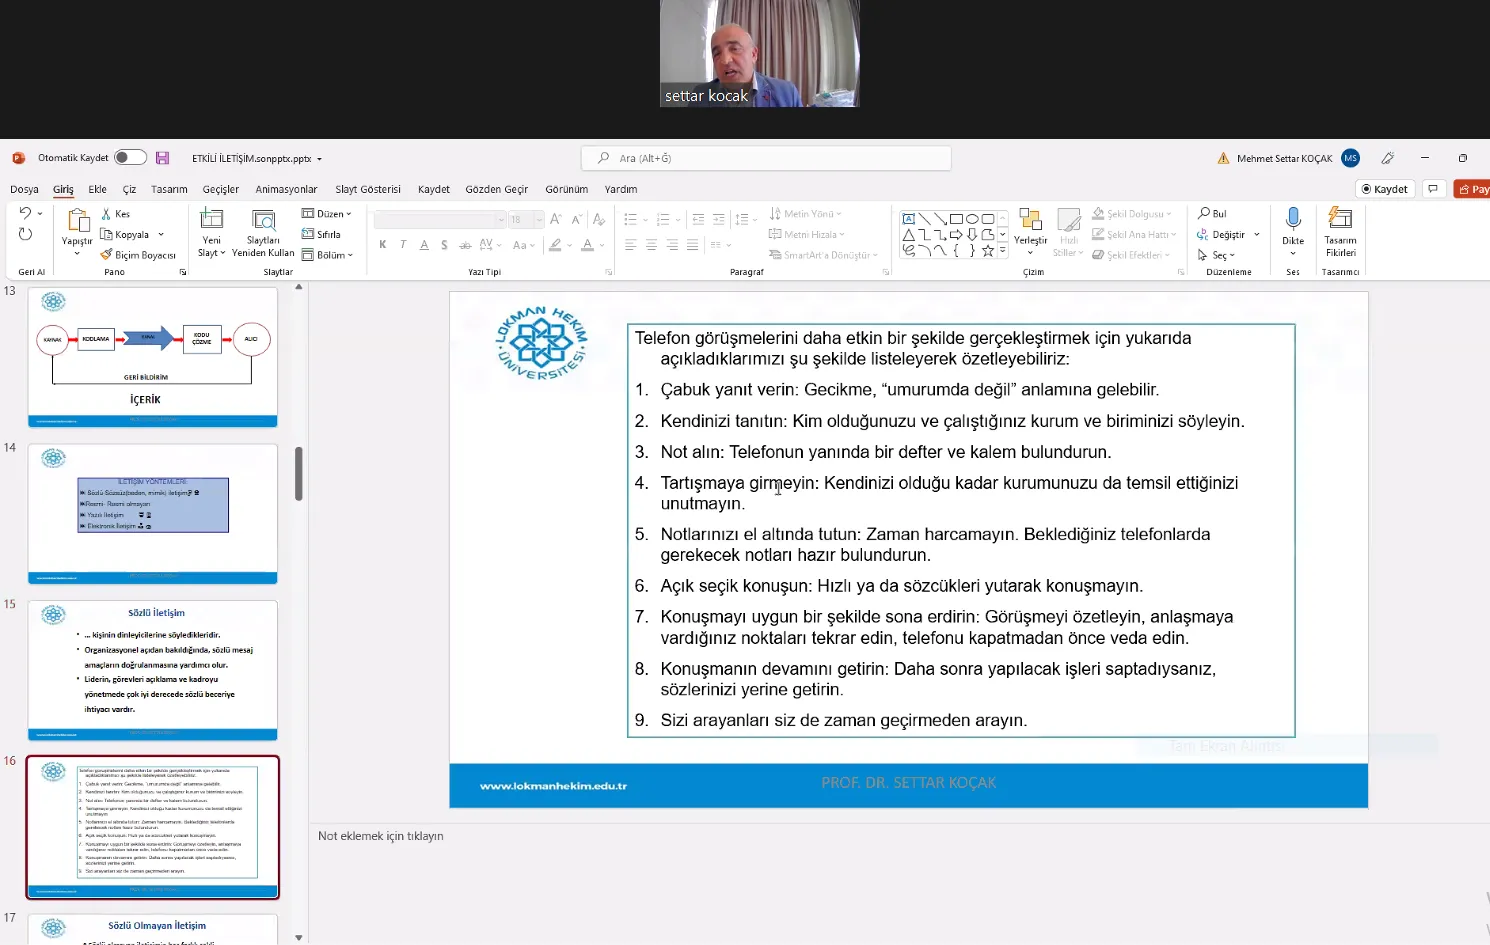Image resolution: width=1490 pixels, height=945 pixels.
Task: Toggle the Otomatik Kaydet switch
Action: point(130,158)
